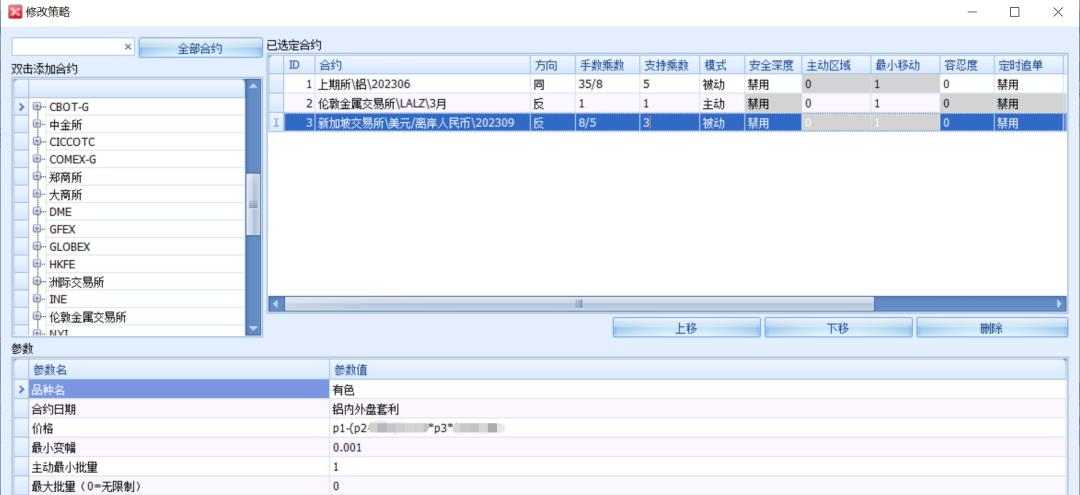Click the 安全深度 column header
Viewport: 1080px width, 495px height.
(773, 65)
